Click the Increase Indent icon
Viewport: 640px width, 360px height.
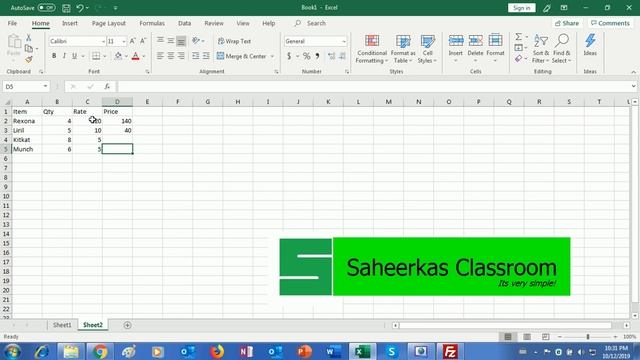pos(206,56)
